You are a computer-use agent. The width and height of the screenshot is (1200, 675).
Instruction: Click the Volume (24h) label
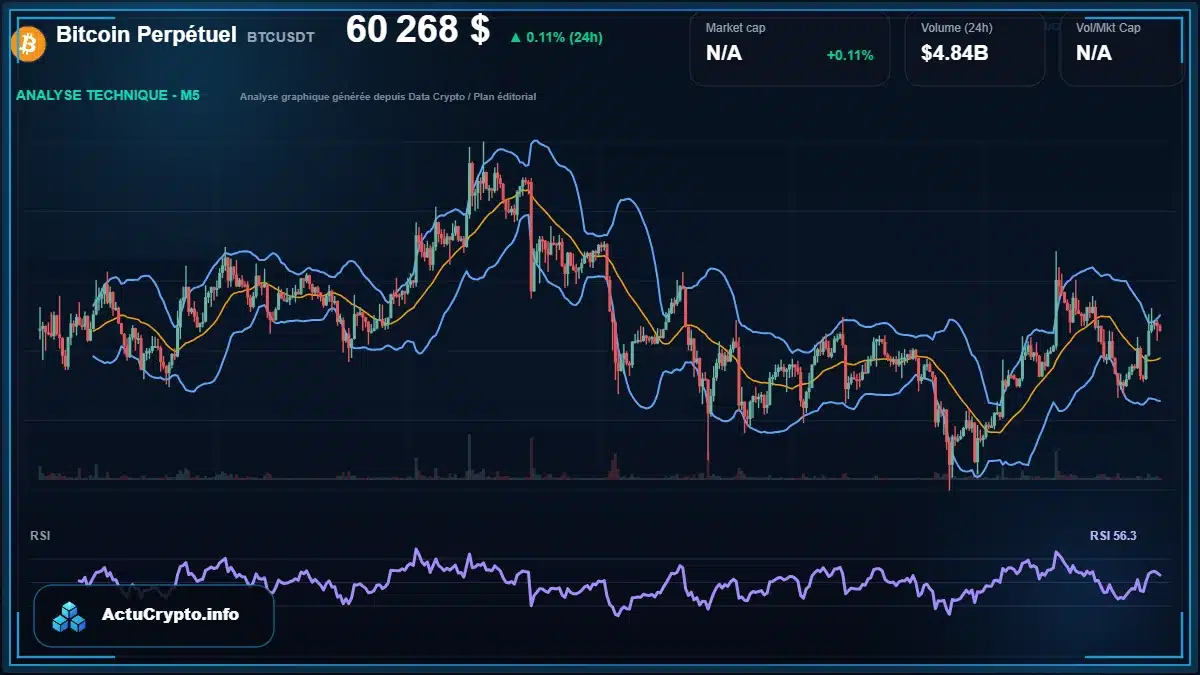point(957,28)
